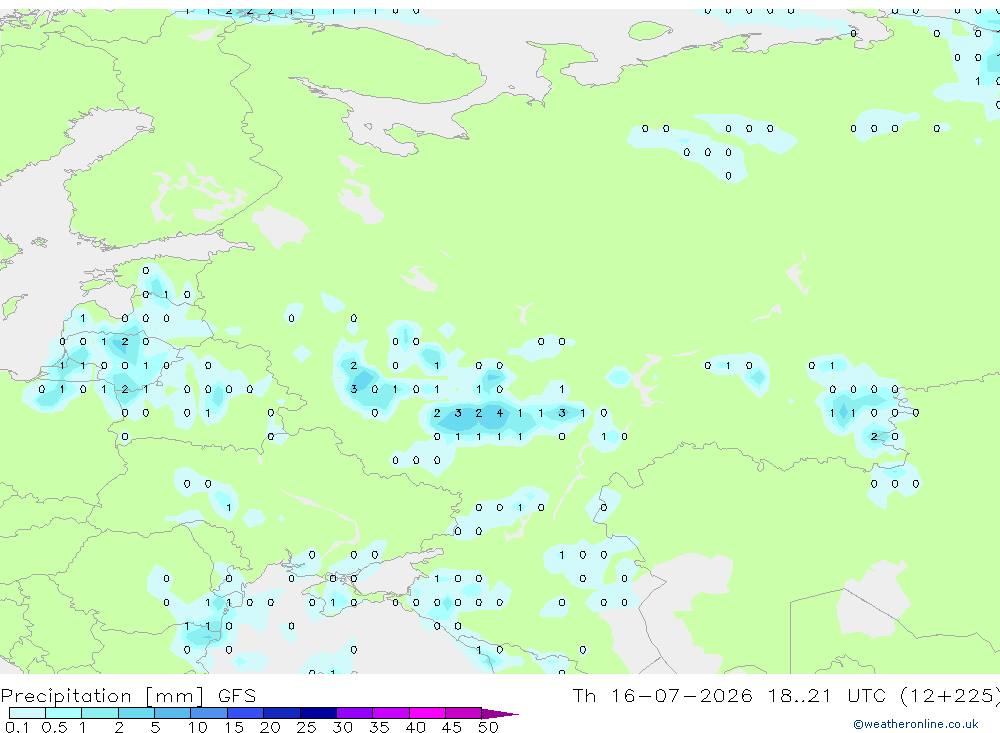Image resolution: width=1000 pixels, height=733 pixels.
Task: Click the '20' legend scale label
Action: 270,727
